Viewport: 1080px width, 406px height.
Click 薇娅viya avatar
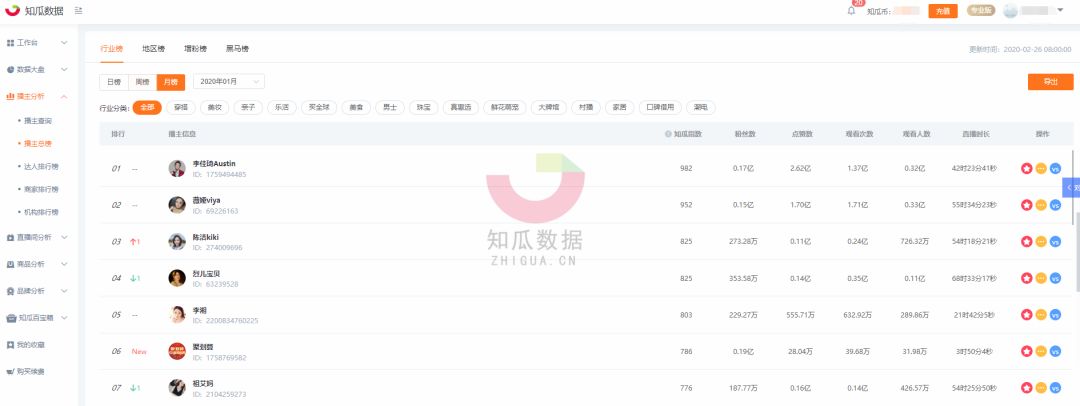click(x=177, y=205)
